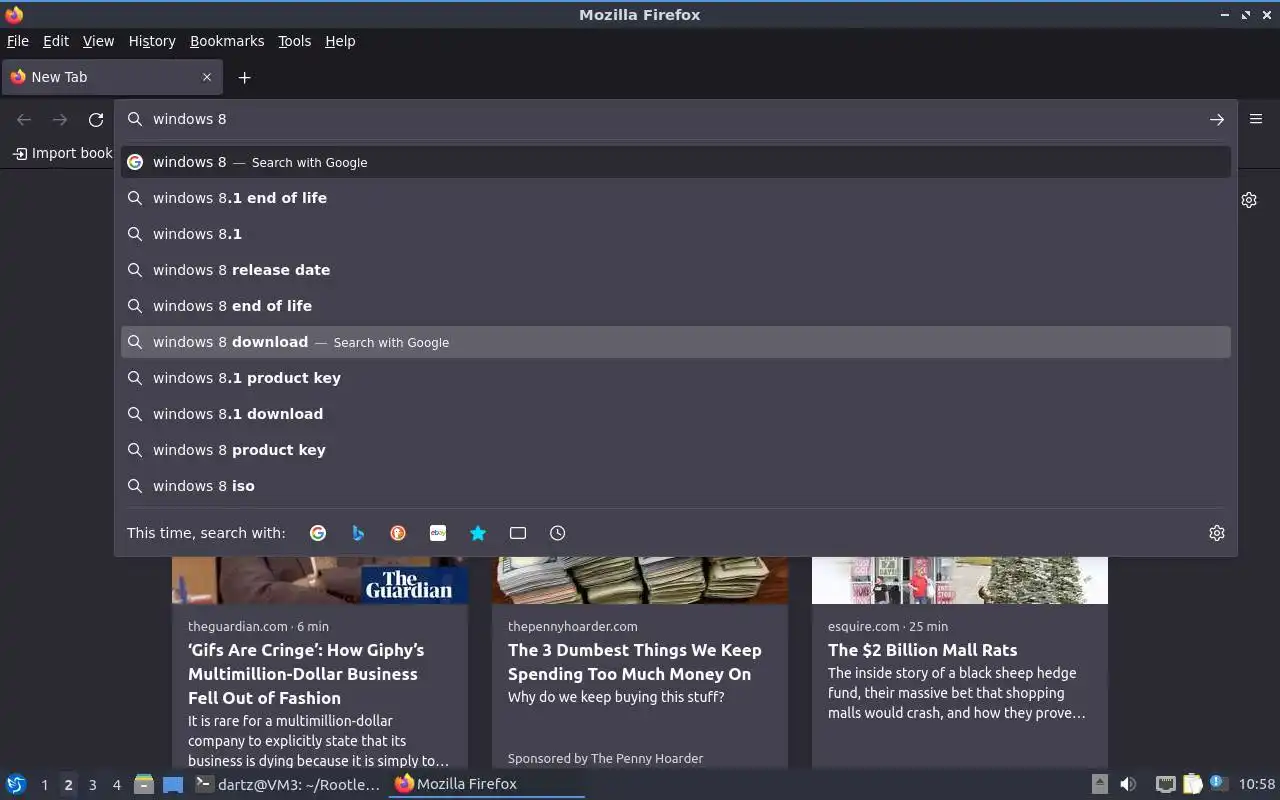Switch to workspace 1

(x=44, y=785)
